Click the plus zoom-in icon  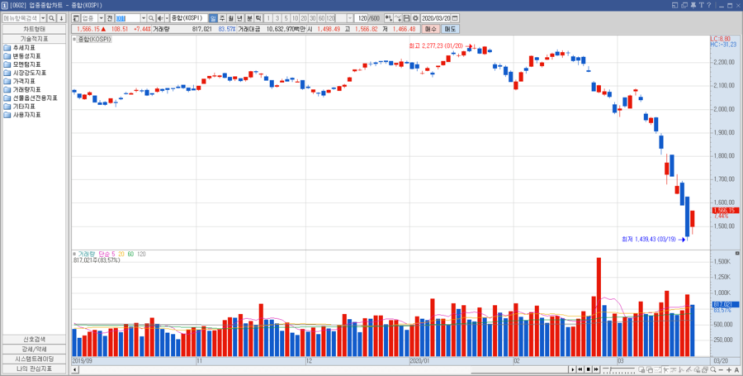click(729, 369)
